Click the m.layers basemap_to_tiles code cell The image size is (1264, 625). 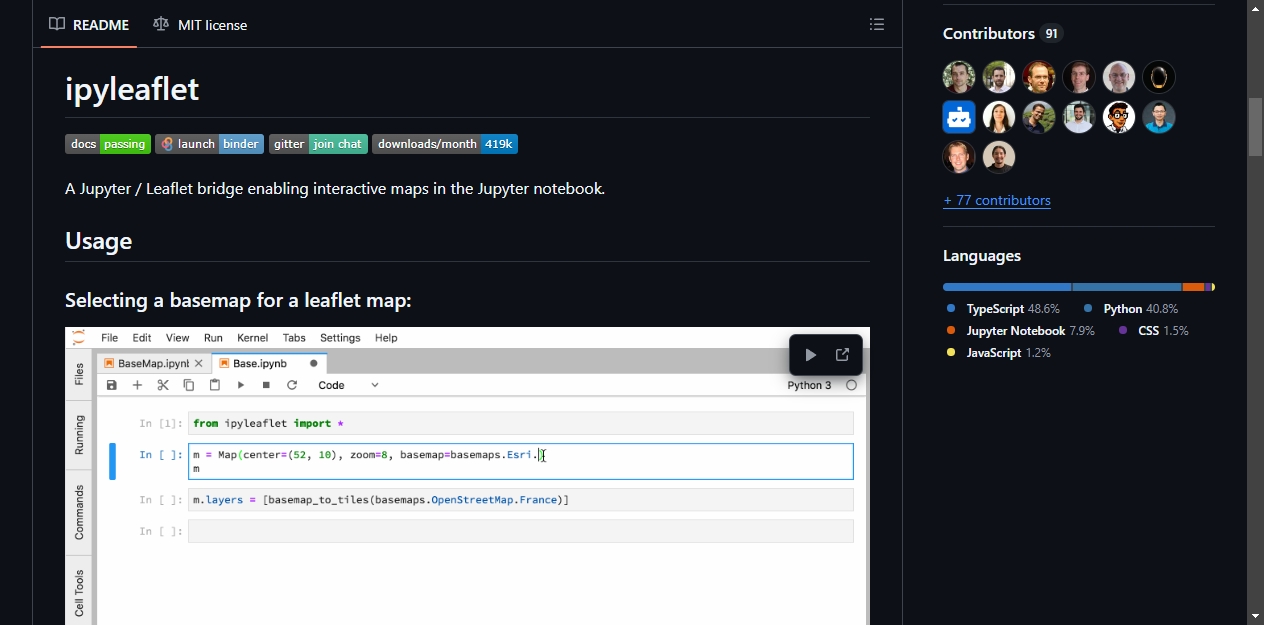520,499
